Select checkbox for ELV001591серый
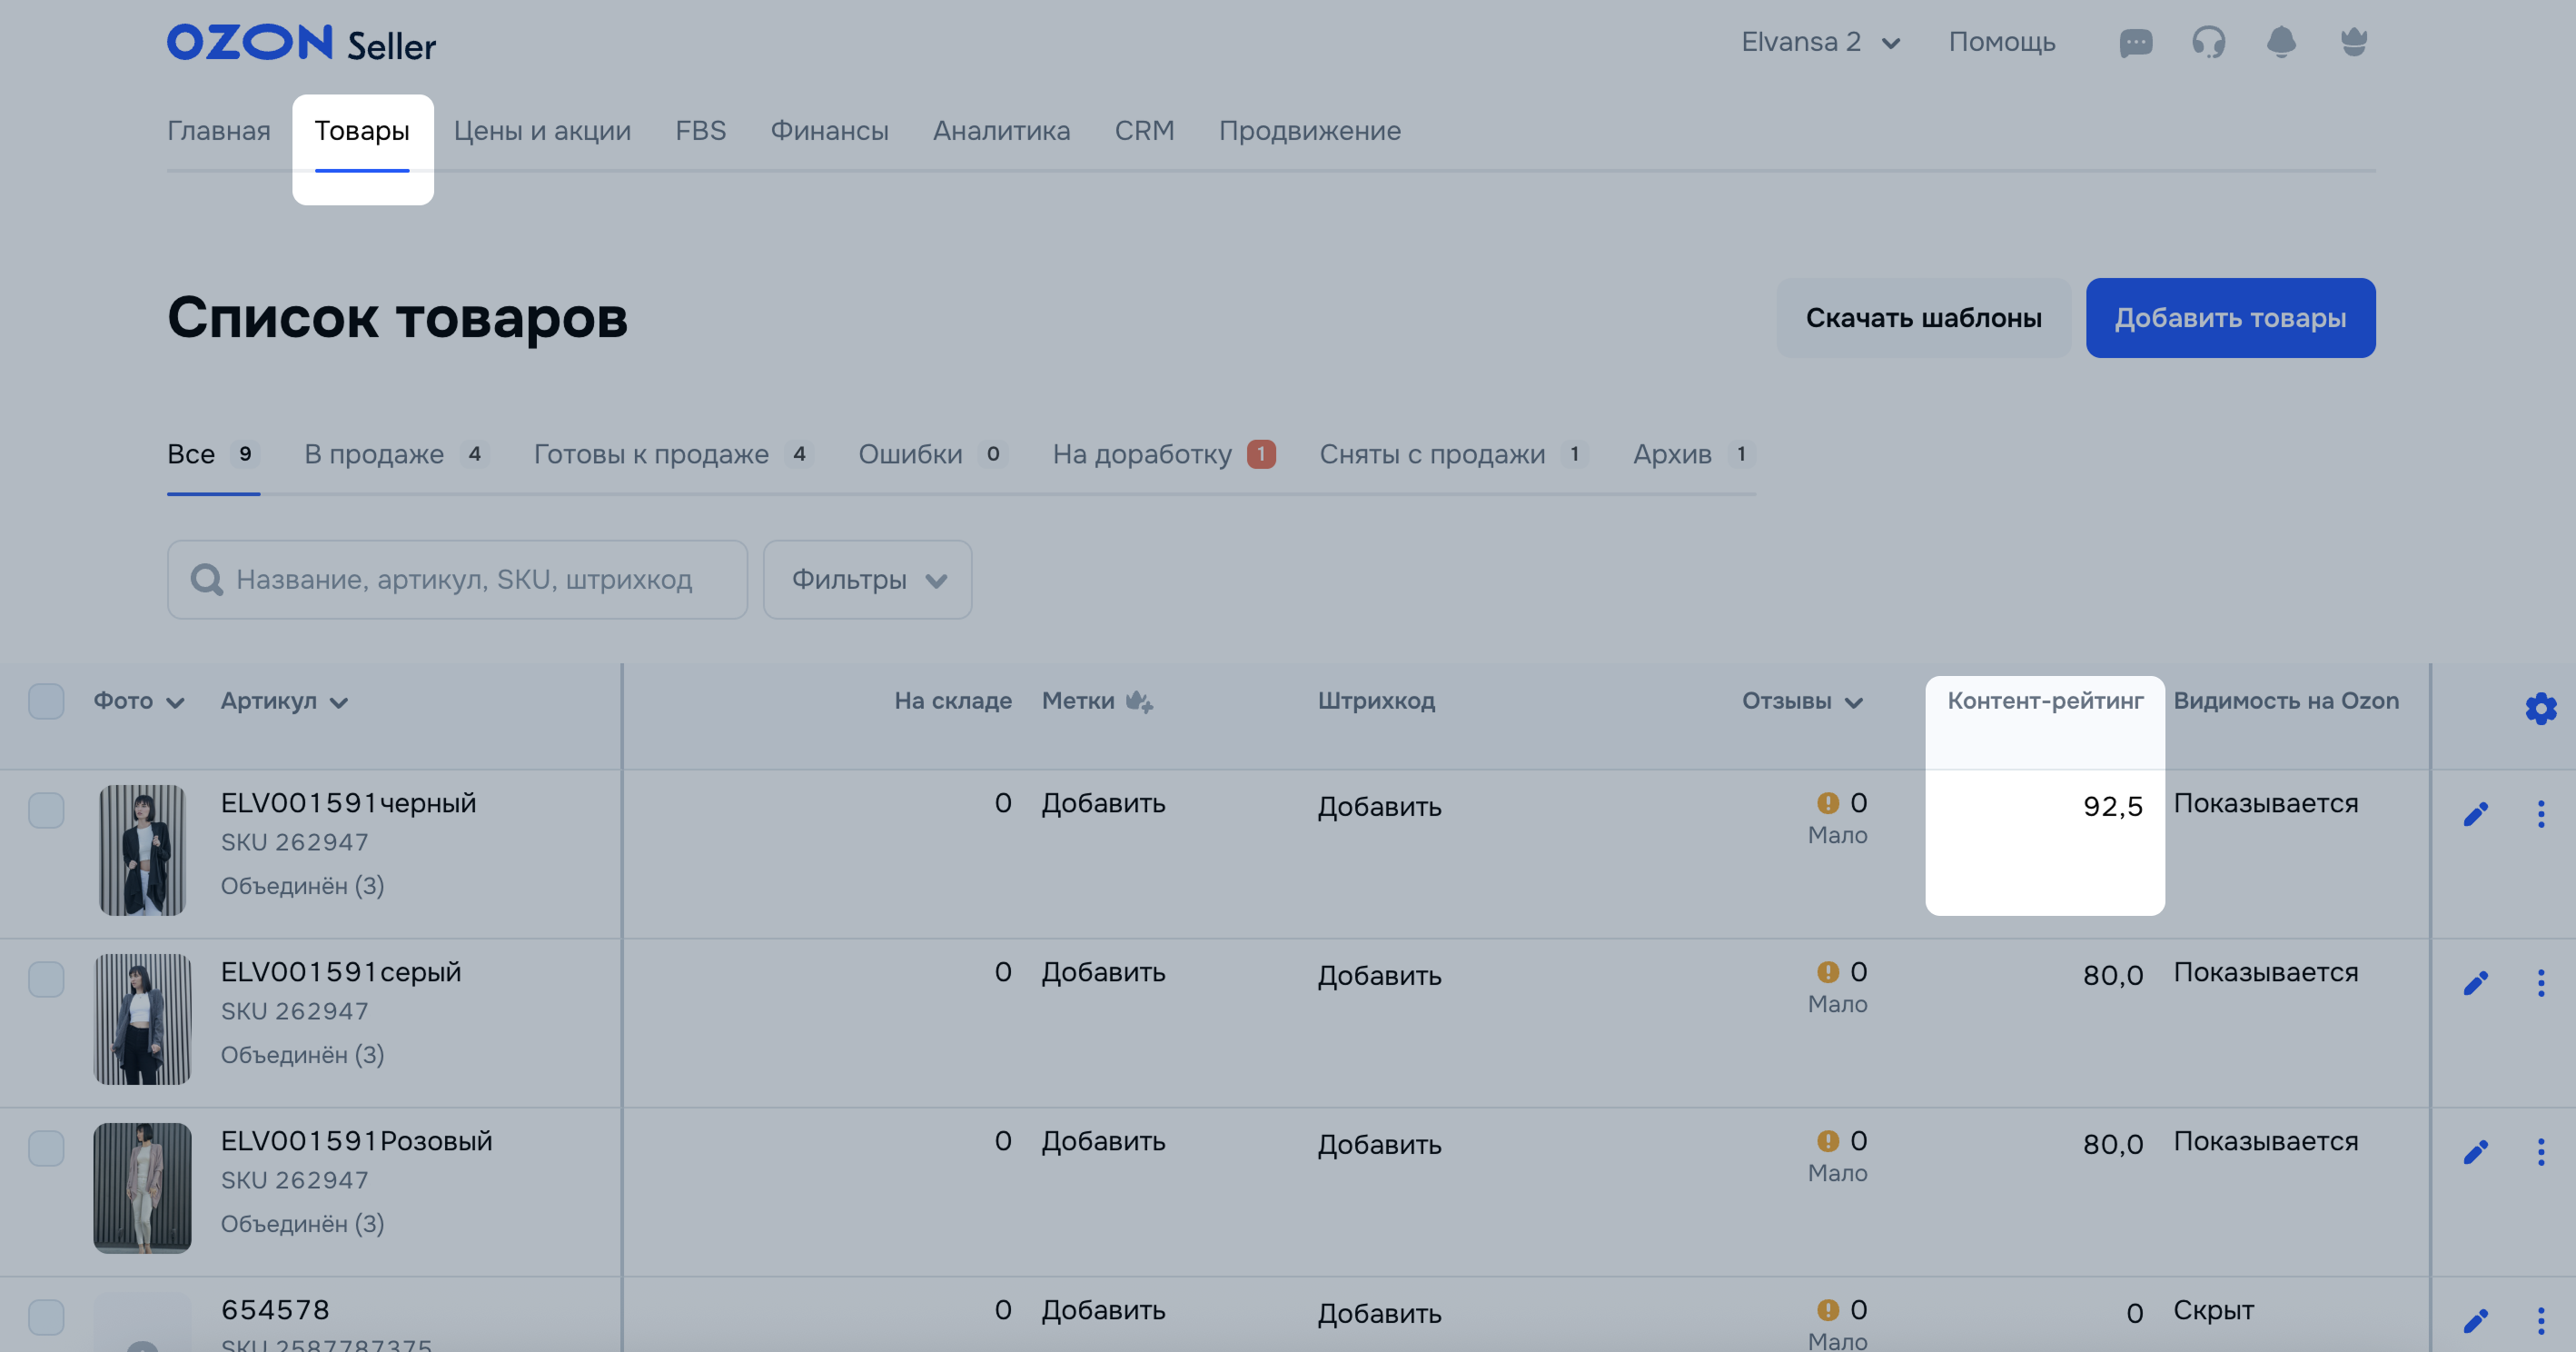The width and height of the screenshot is (2576, 1352). (x=46, y=979)
